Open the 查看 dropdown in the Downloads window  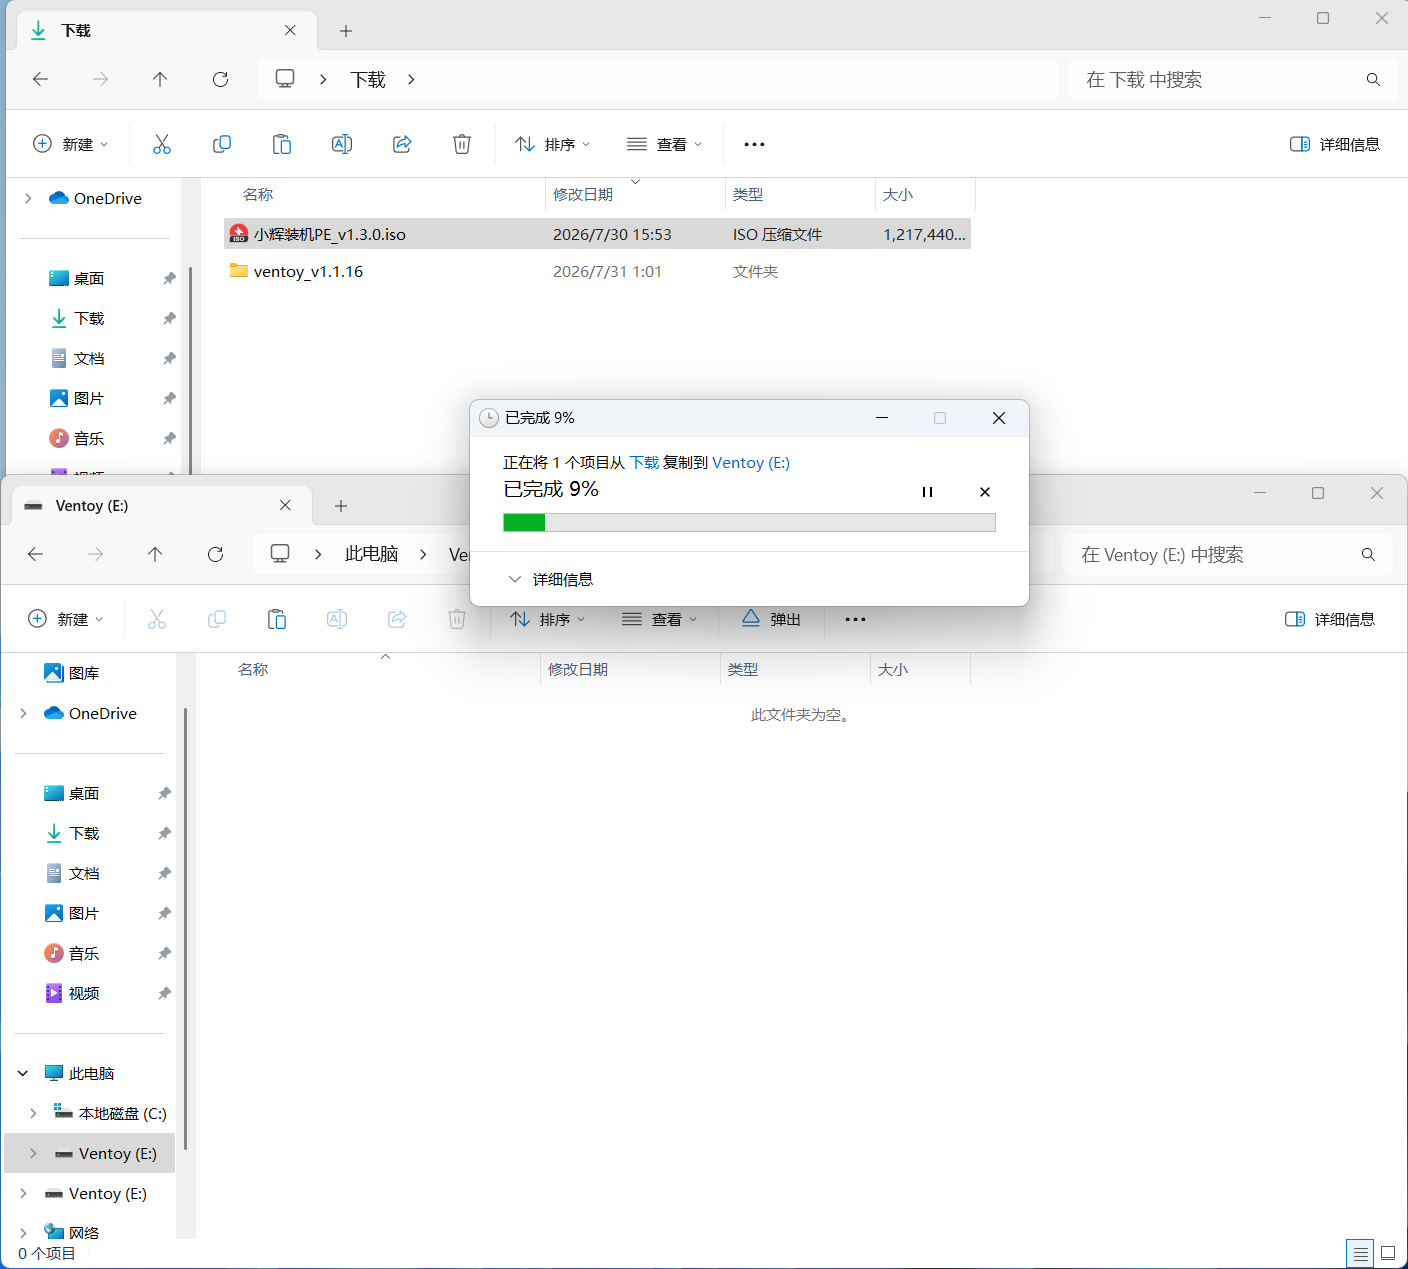(665, 144)
